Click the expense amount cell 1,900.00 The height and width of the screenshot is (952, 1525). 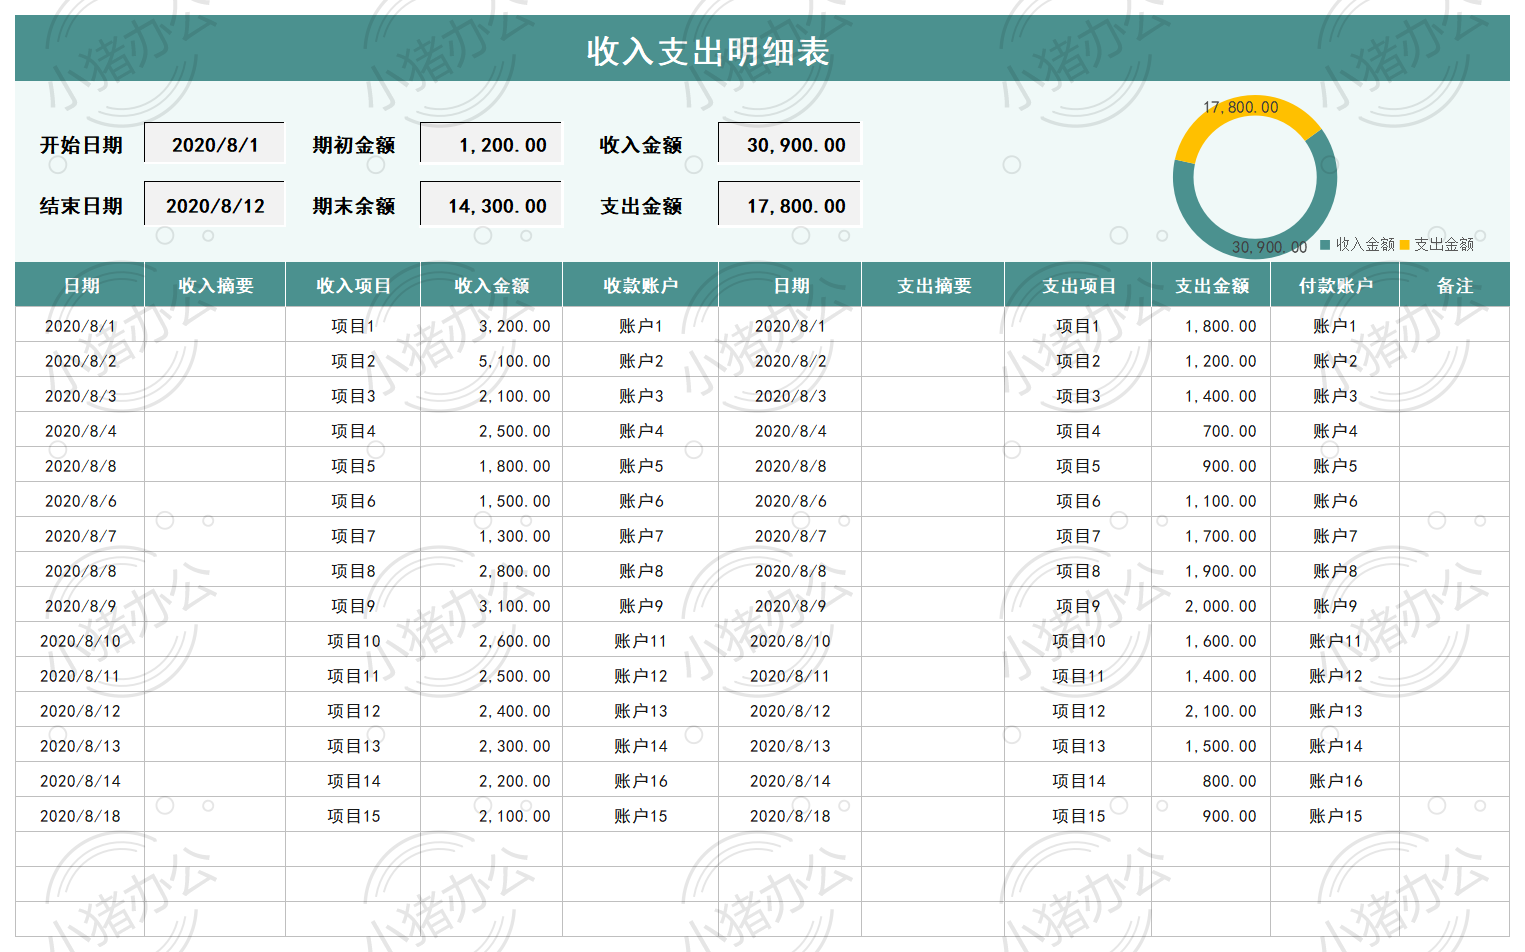[1211, 570]
